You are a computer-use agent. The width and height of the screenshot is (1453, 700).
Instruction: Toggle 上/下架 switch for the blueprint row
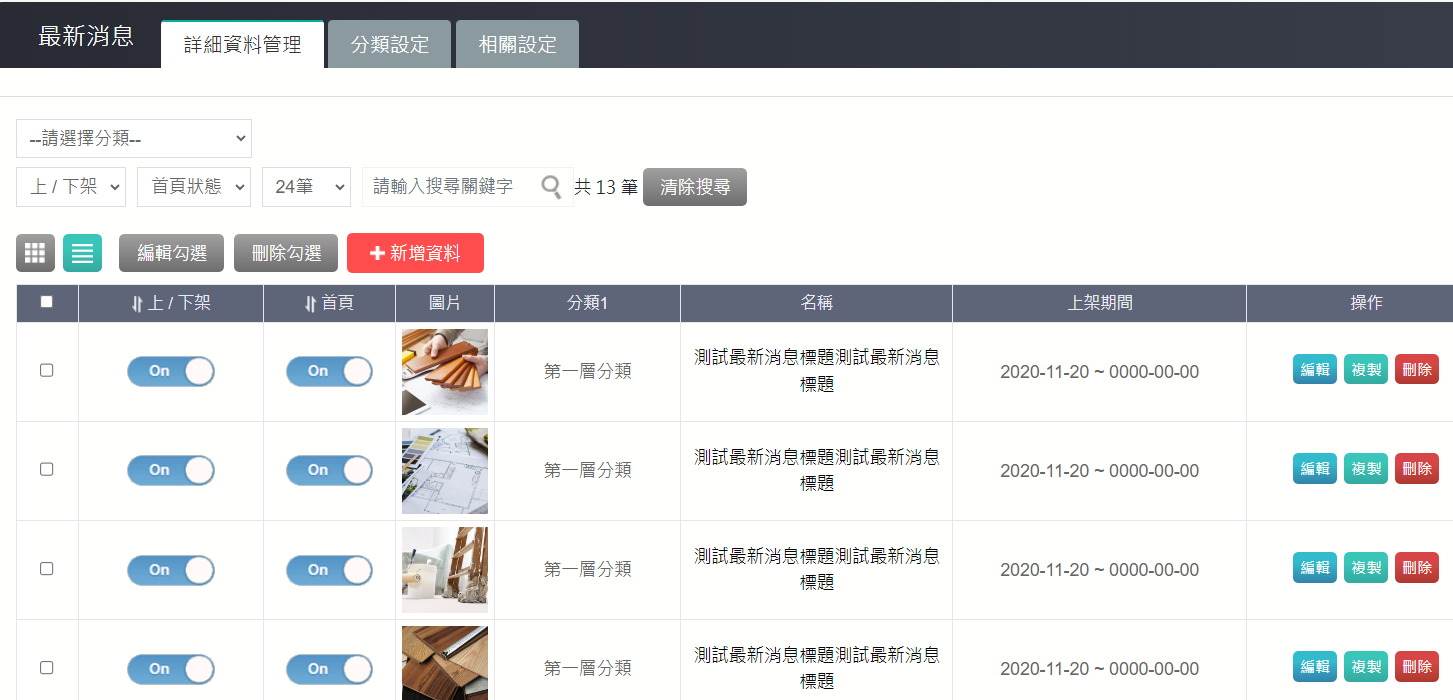point(171,470)
